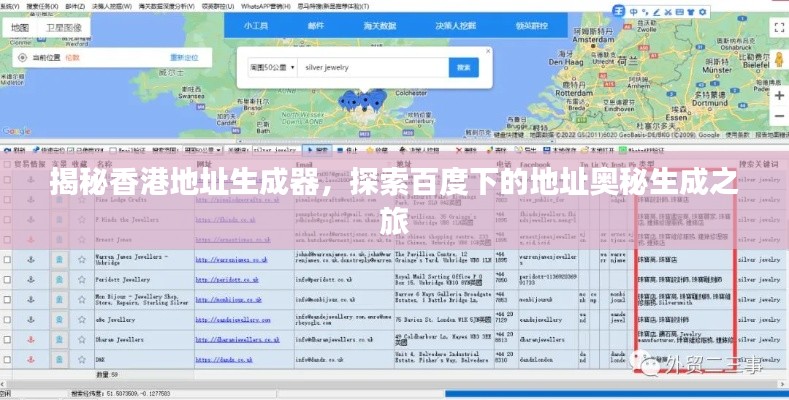Viewport: 789px width, 400px height.
Task: Toggle the select-all checkbox in table header
Action: [x=7, y=164]
